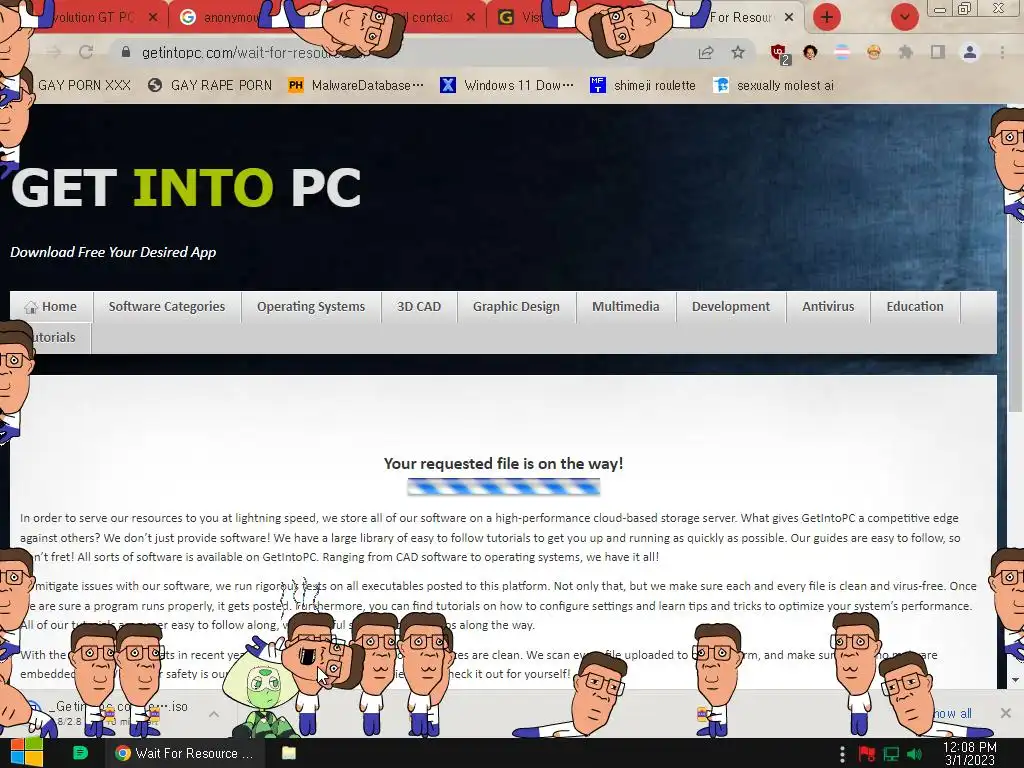1024x768 pixels.
Task: Open the Chrome profile avatar icon
Action: coord(970,52)
